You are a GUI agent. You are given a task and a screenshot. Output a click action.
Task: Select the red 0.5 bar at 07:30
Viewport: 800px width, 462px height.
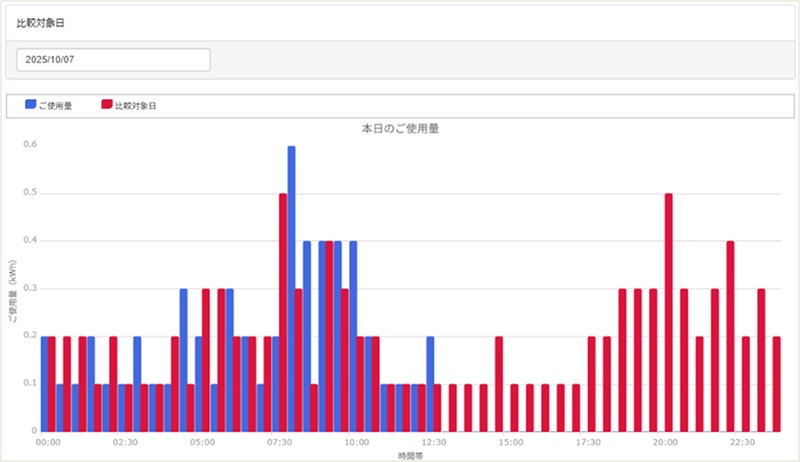tap(283, 312)
